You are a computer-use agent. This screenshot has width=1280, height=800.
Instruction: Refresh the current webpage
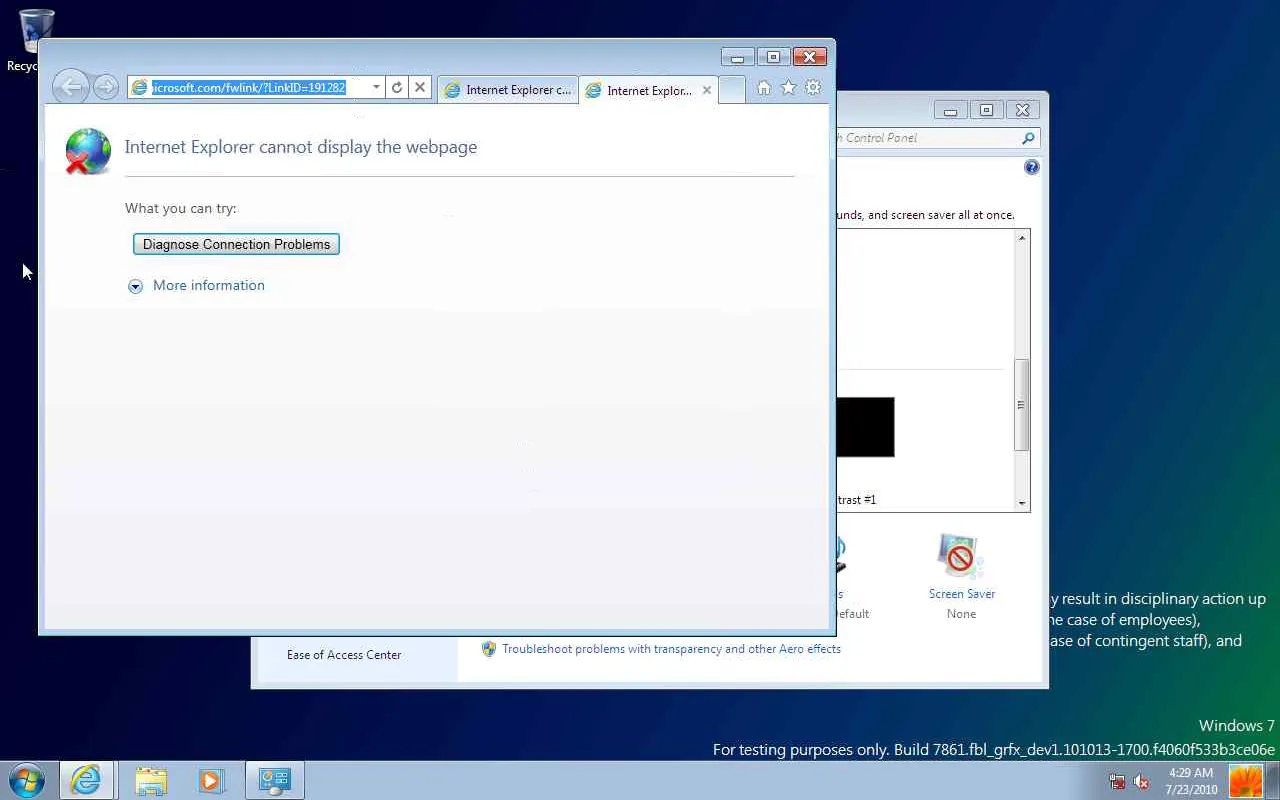click(397, 88)
